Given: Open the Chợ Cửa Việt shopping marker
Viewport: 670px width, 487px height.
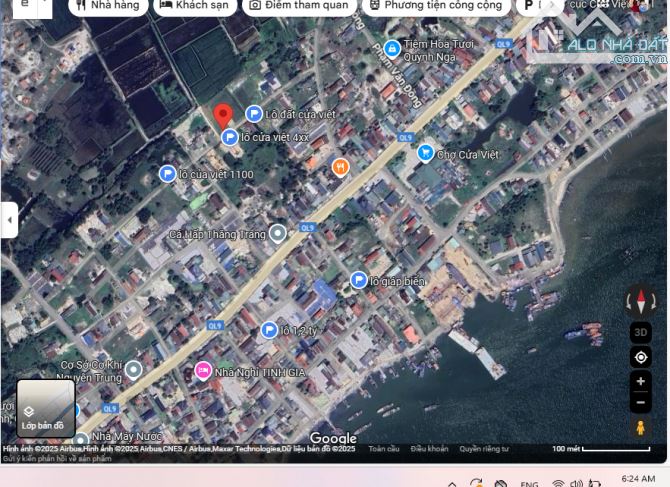Looking at the screenshot, I should [426, 154].
